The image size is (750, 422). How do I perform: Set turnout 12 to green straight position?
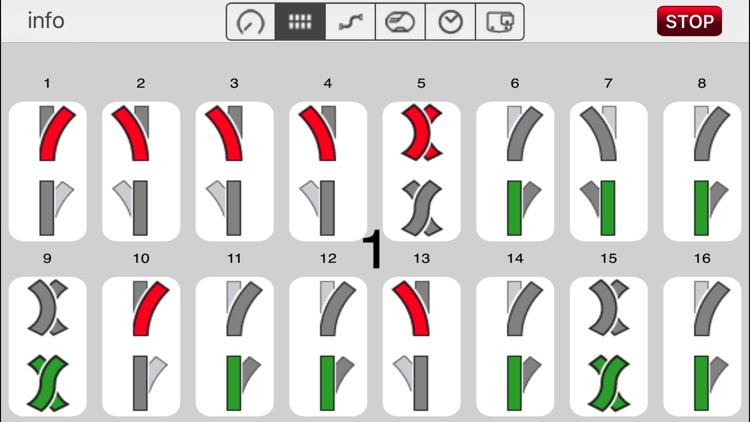click(x=337, y=383)
